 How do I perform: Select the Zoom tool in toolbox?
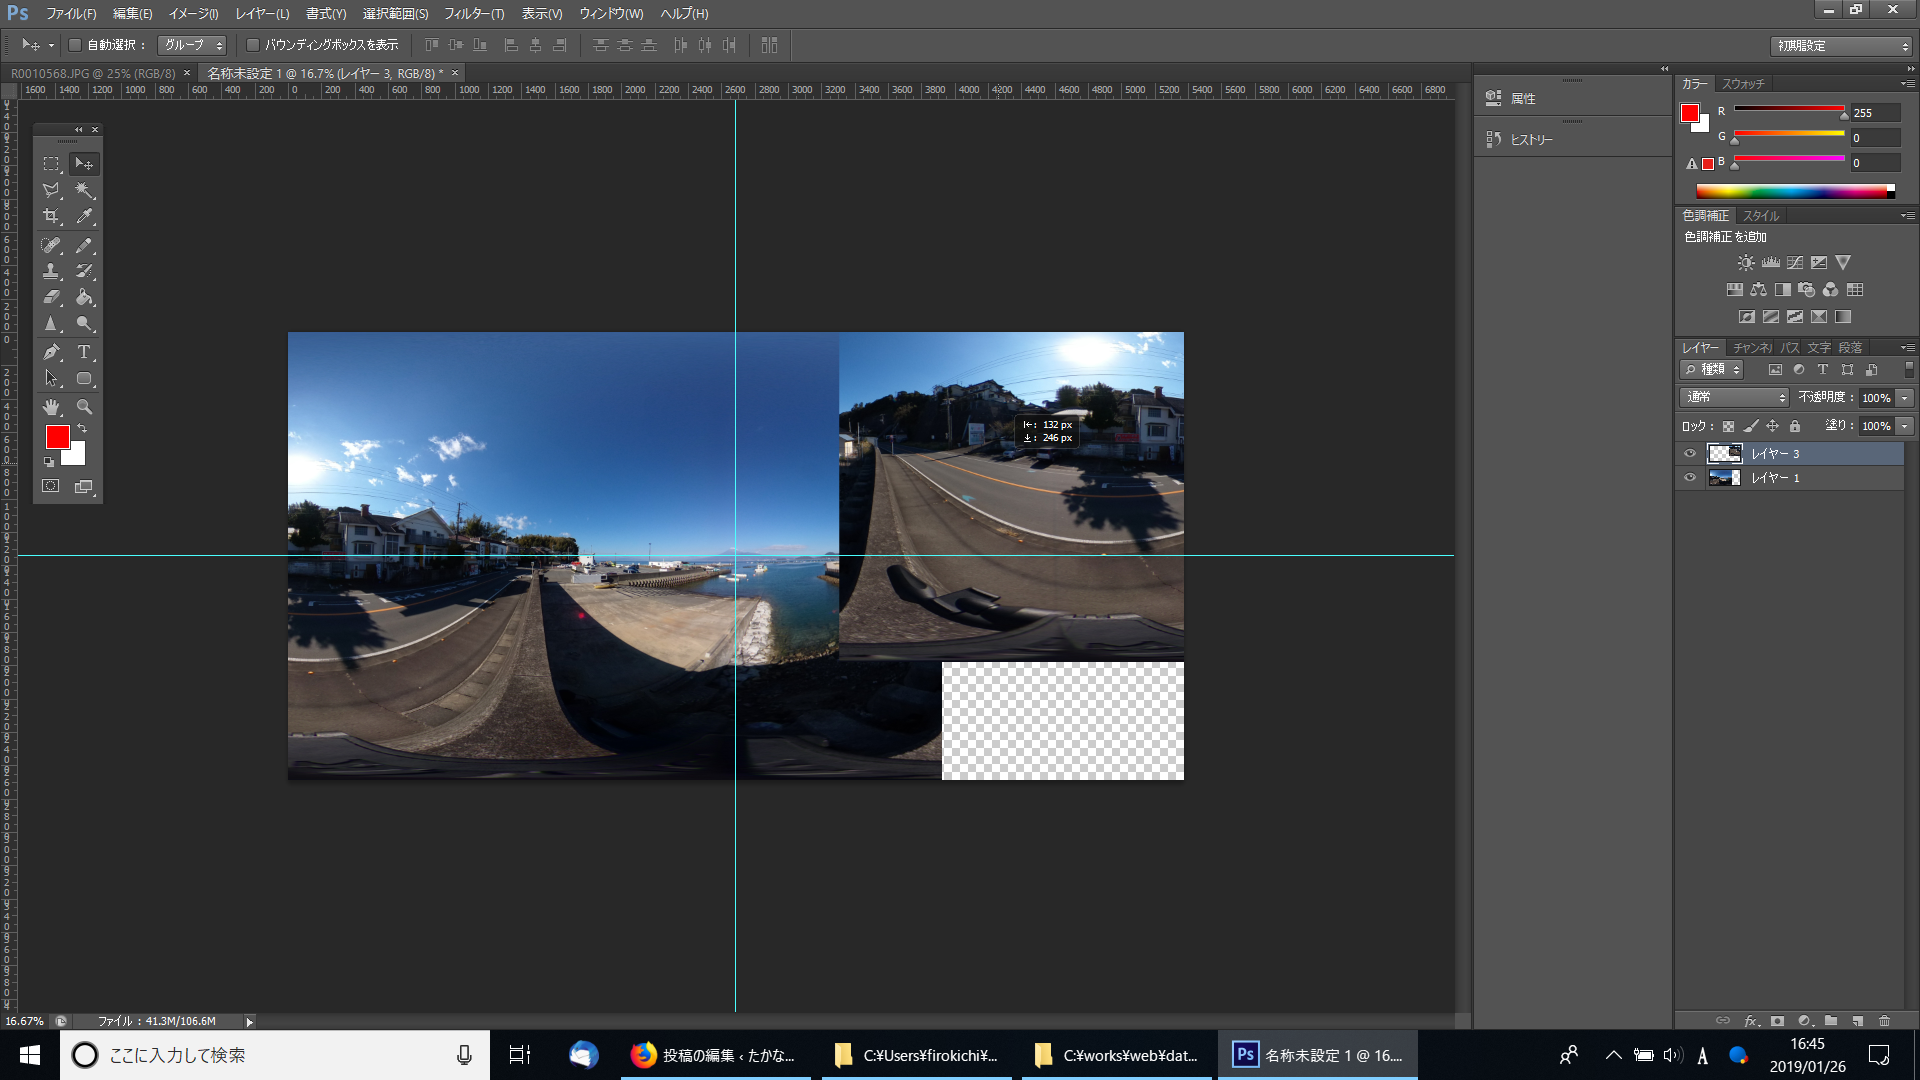coord(84,407)
